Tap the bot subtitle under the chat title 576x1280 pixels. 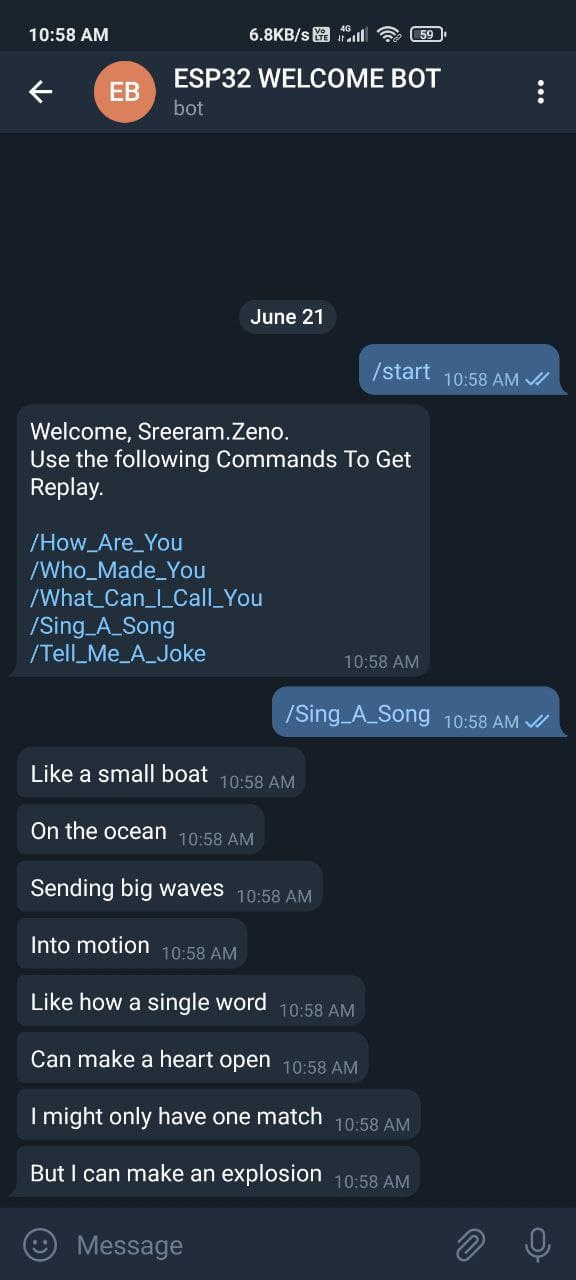(x=188, y=109)
